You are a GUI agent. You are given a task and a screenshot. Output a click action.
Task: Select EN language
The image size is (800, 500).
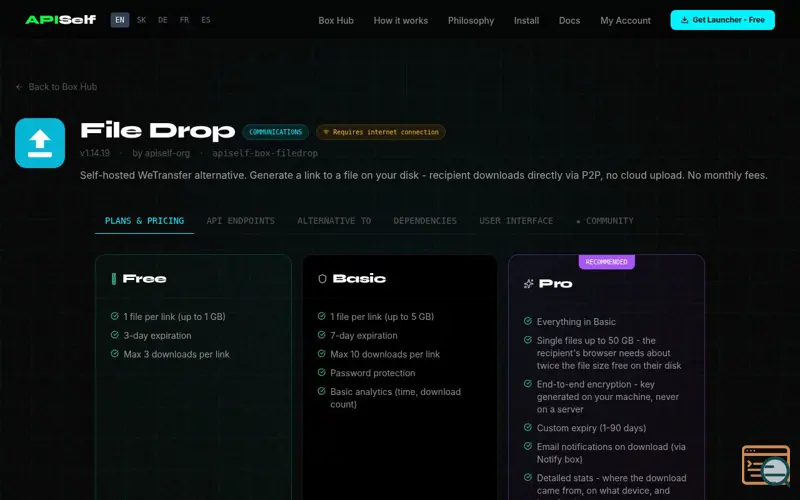pos(119,20)
